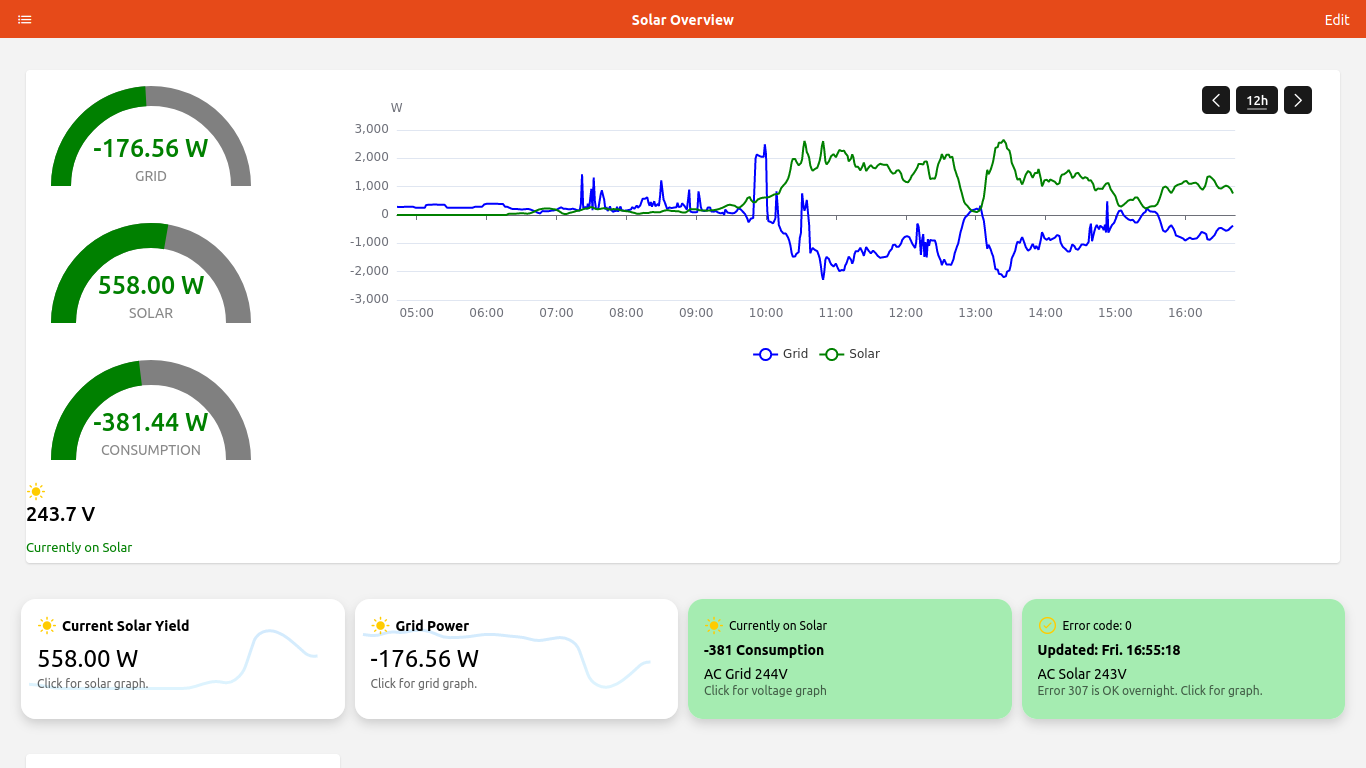Open the hamburger menu icon

[25, 20]
